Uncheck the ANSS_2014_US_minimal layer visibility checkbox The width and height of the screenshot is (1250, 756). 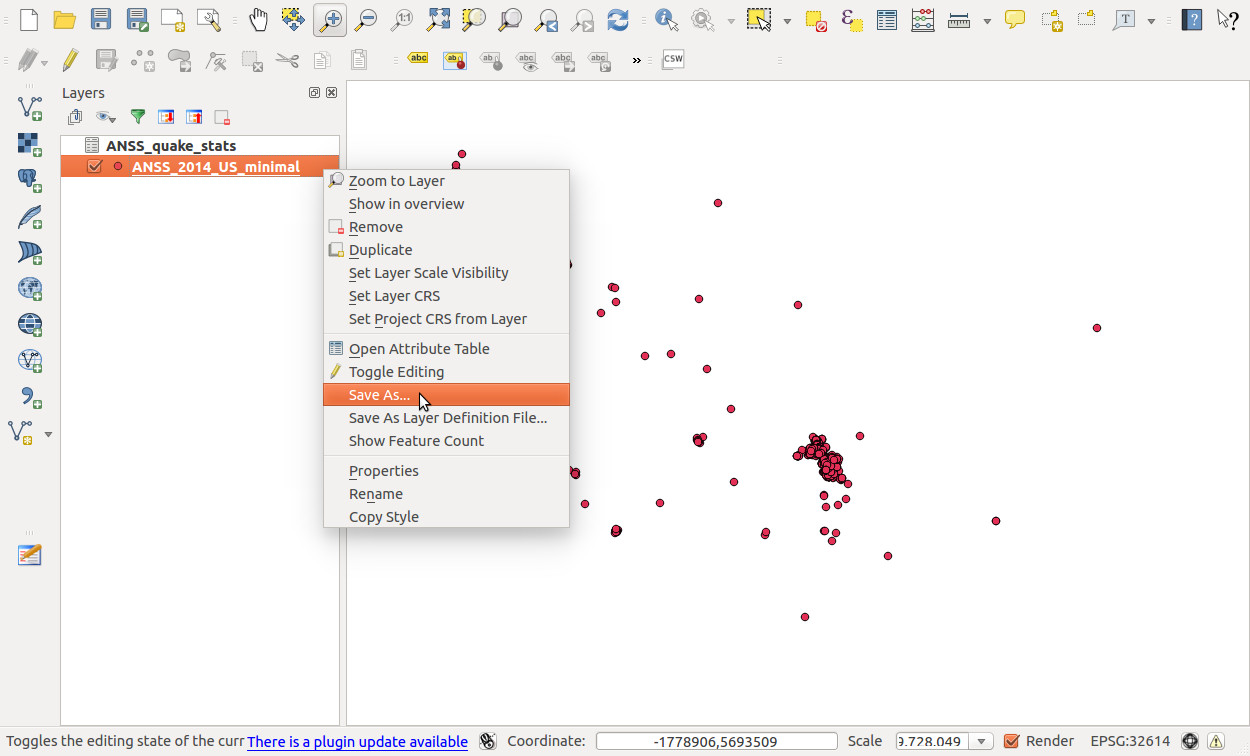coord(95,167)
